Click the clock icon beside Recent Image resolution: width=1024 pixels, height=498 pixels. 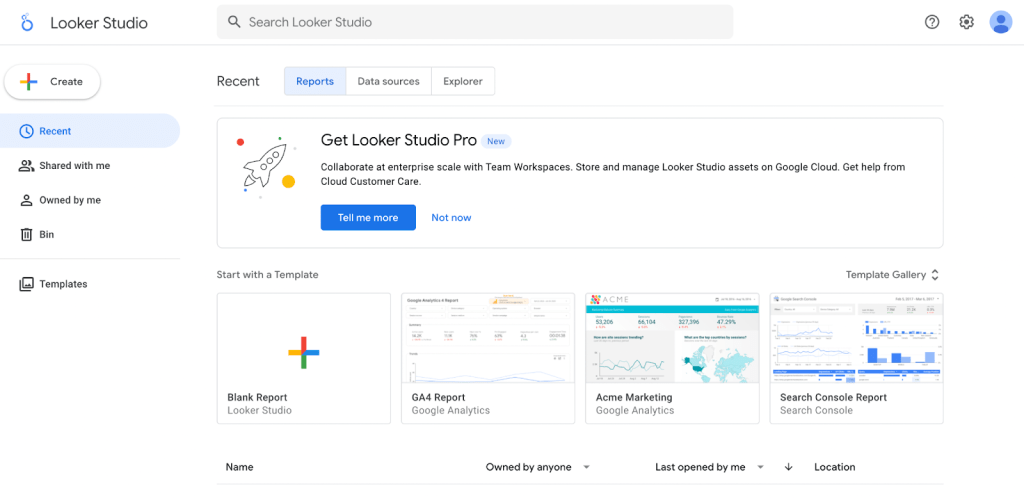tap(26, 131)
